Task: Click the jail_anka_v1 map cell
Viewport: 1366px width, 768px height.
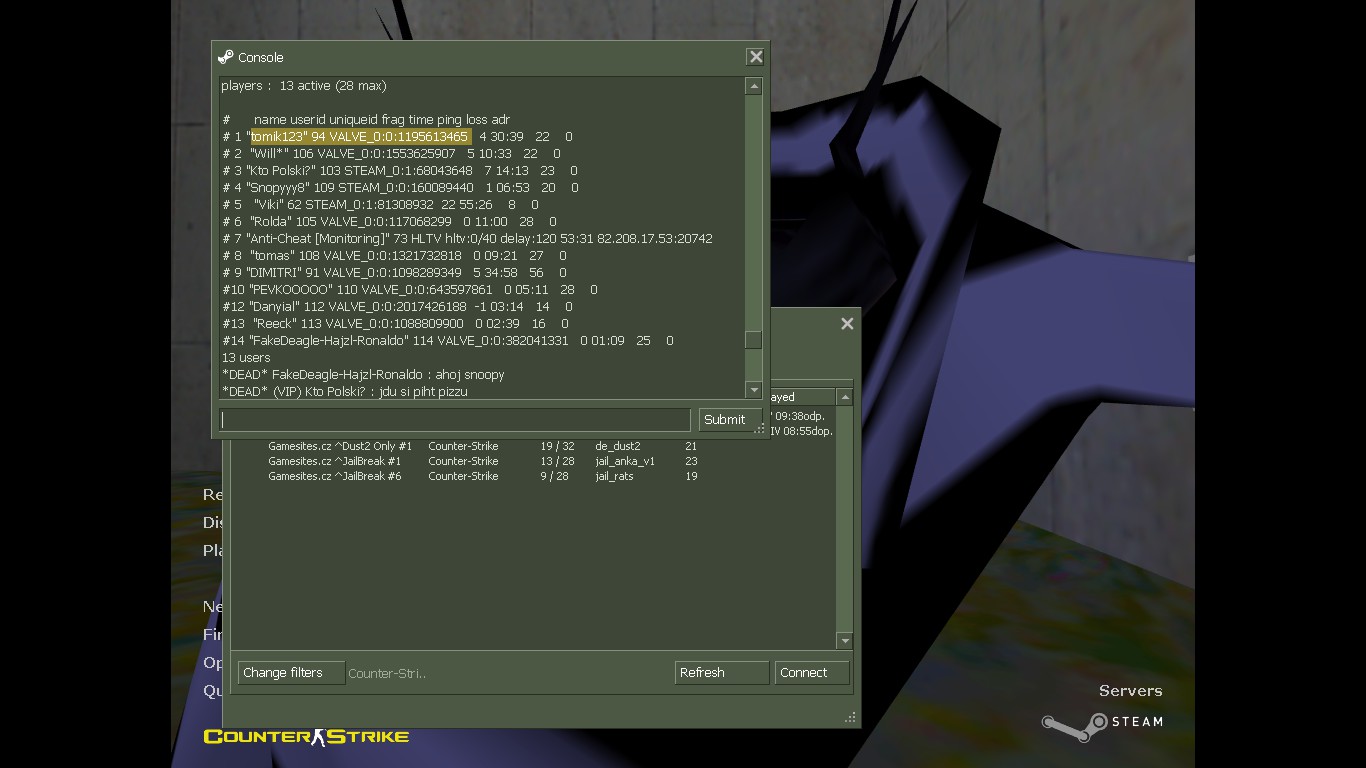Action: 625,461
